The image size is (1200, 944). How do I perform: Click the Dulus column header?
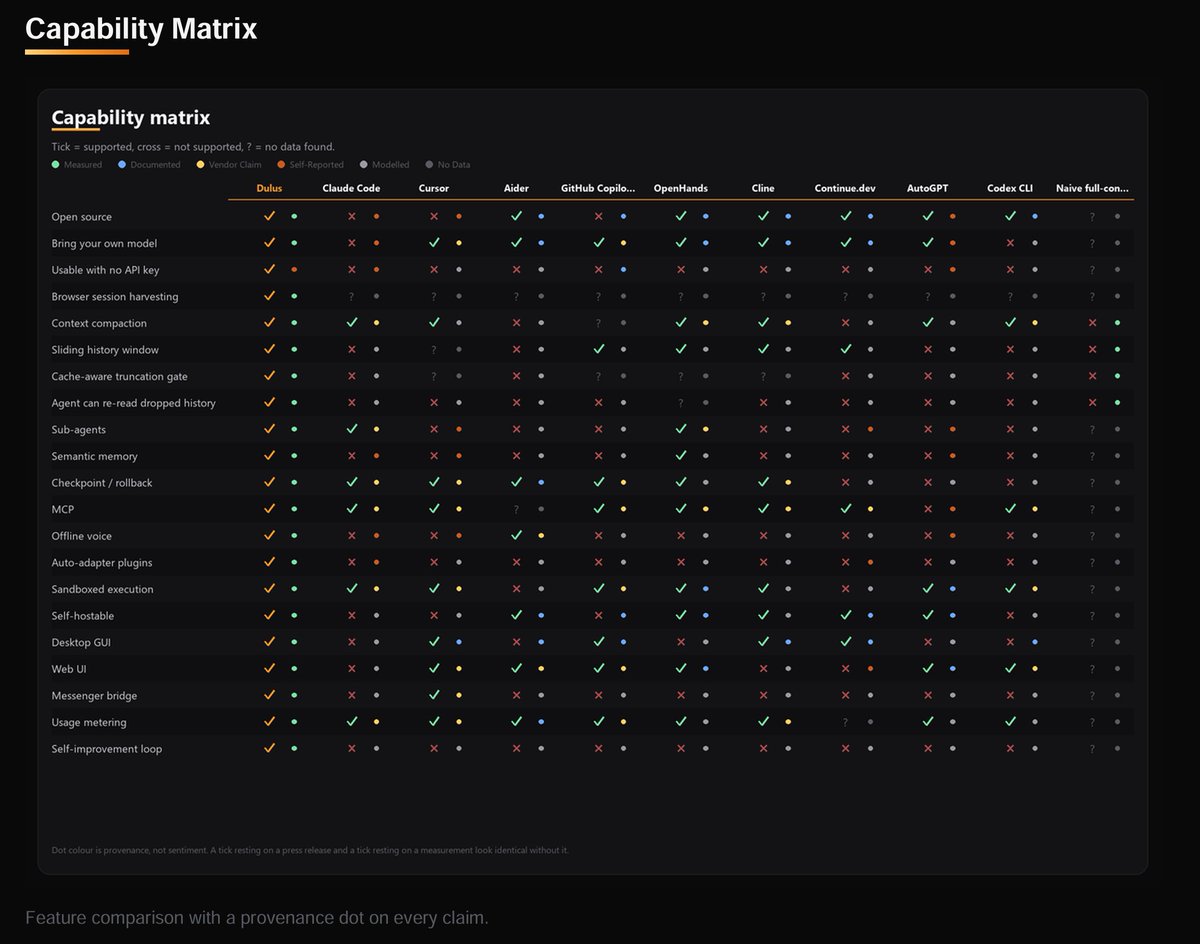[x=269, y=188]
